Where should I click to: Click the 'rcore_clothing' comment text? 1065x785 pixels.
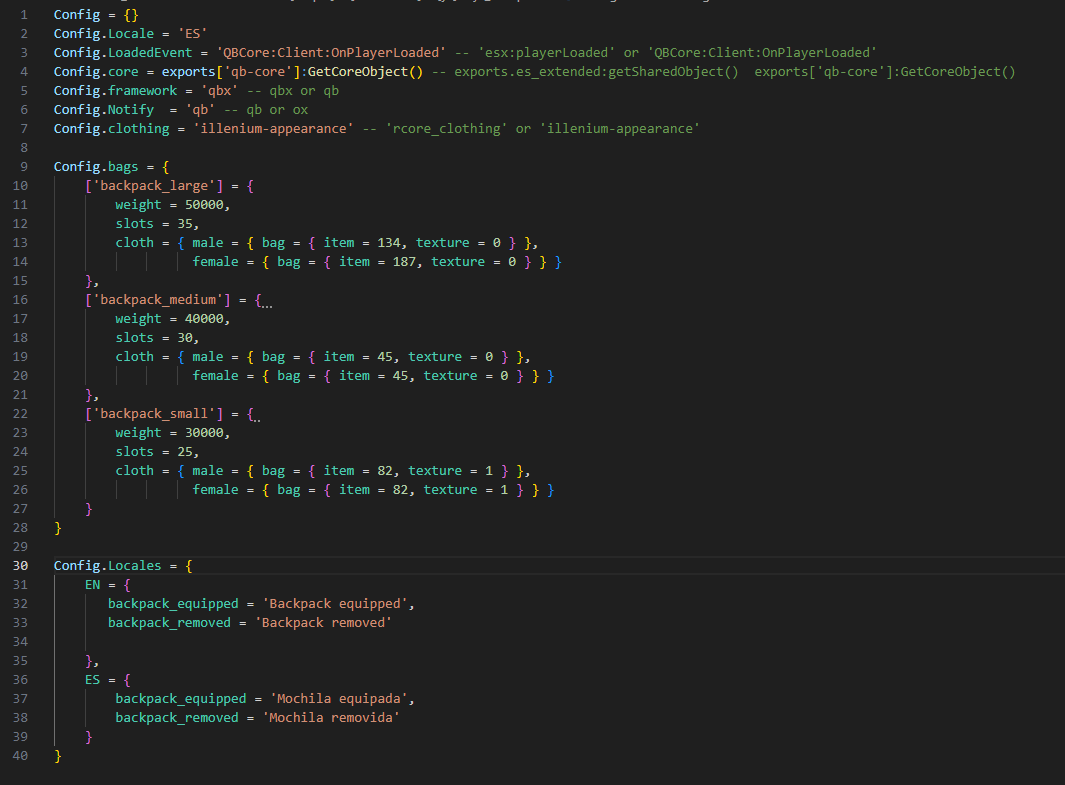(446, 128)
